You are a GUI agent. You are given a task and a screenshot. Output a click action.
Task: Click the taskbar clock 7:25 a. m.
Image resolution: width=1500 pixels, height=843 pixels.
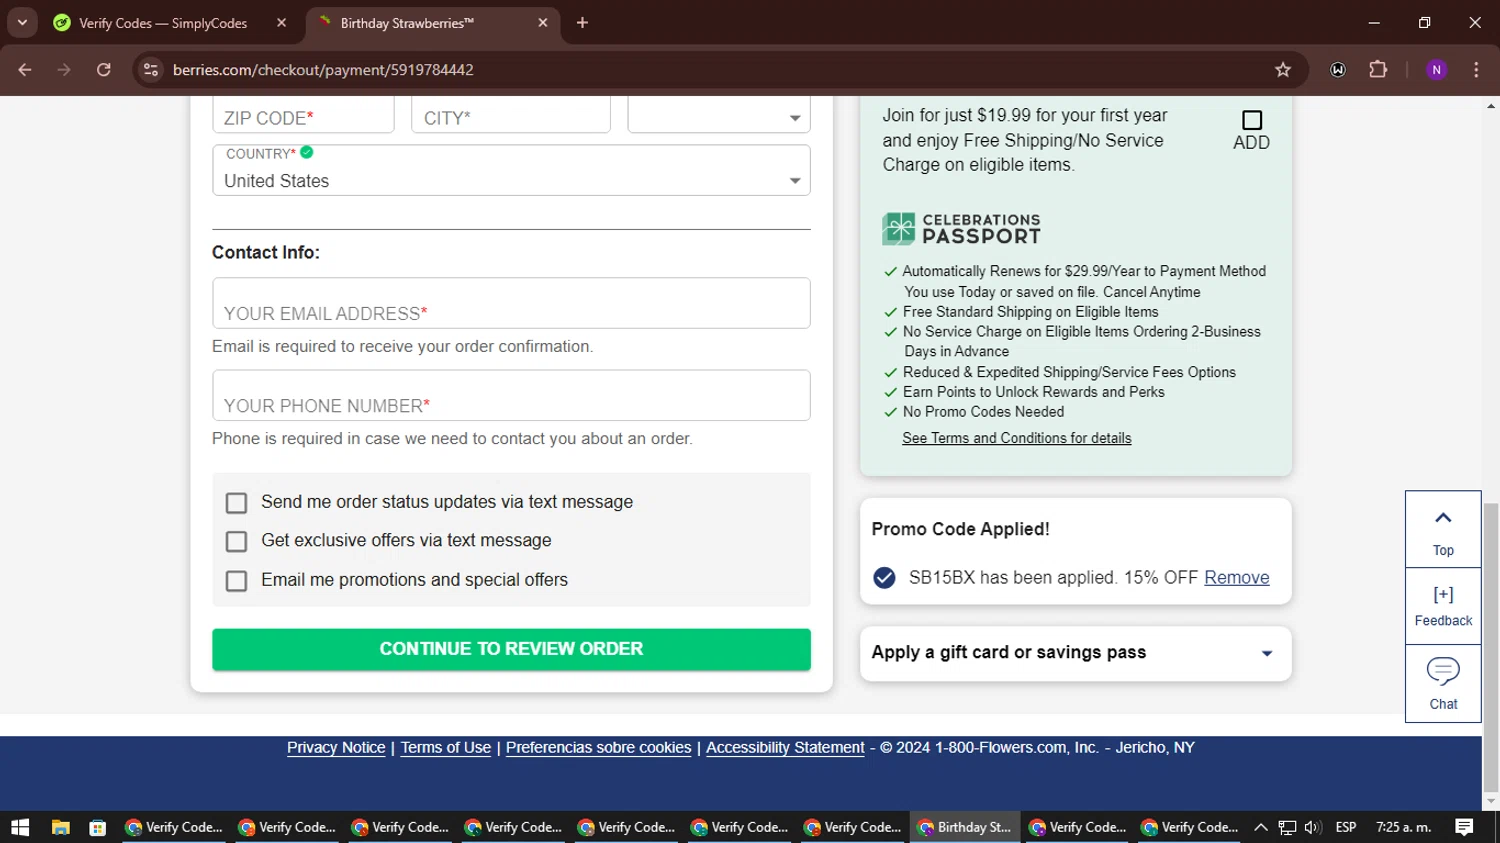click(x=1403, y=827)
